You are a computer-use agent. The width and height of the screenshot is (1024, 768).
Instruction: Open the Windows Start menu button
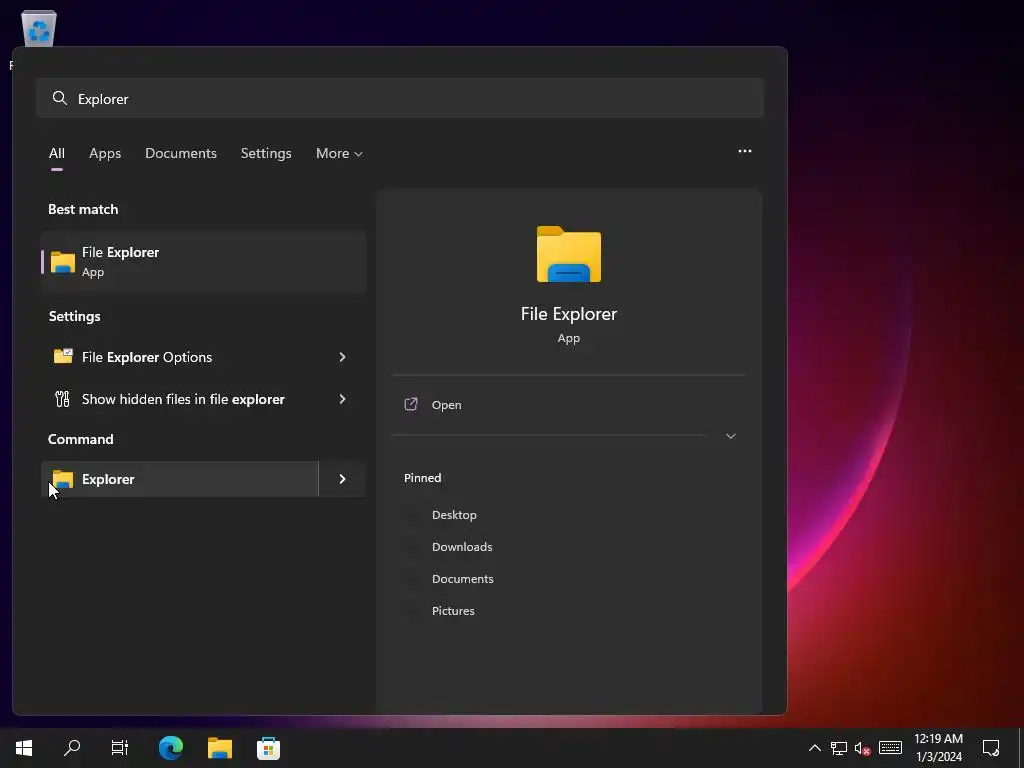(24, 748)
